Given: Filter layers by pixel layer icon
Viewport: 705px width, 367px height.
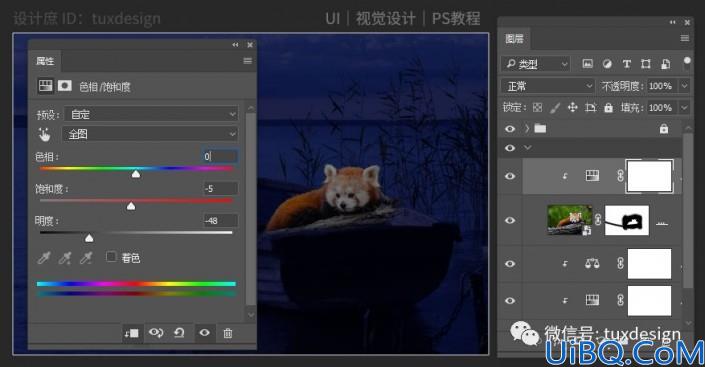Looking at the screenshot, I should [587, 64].
